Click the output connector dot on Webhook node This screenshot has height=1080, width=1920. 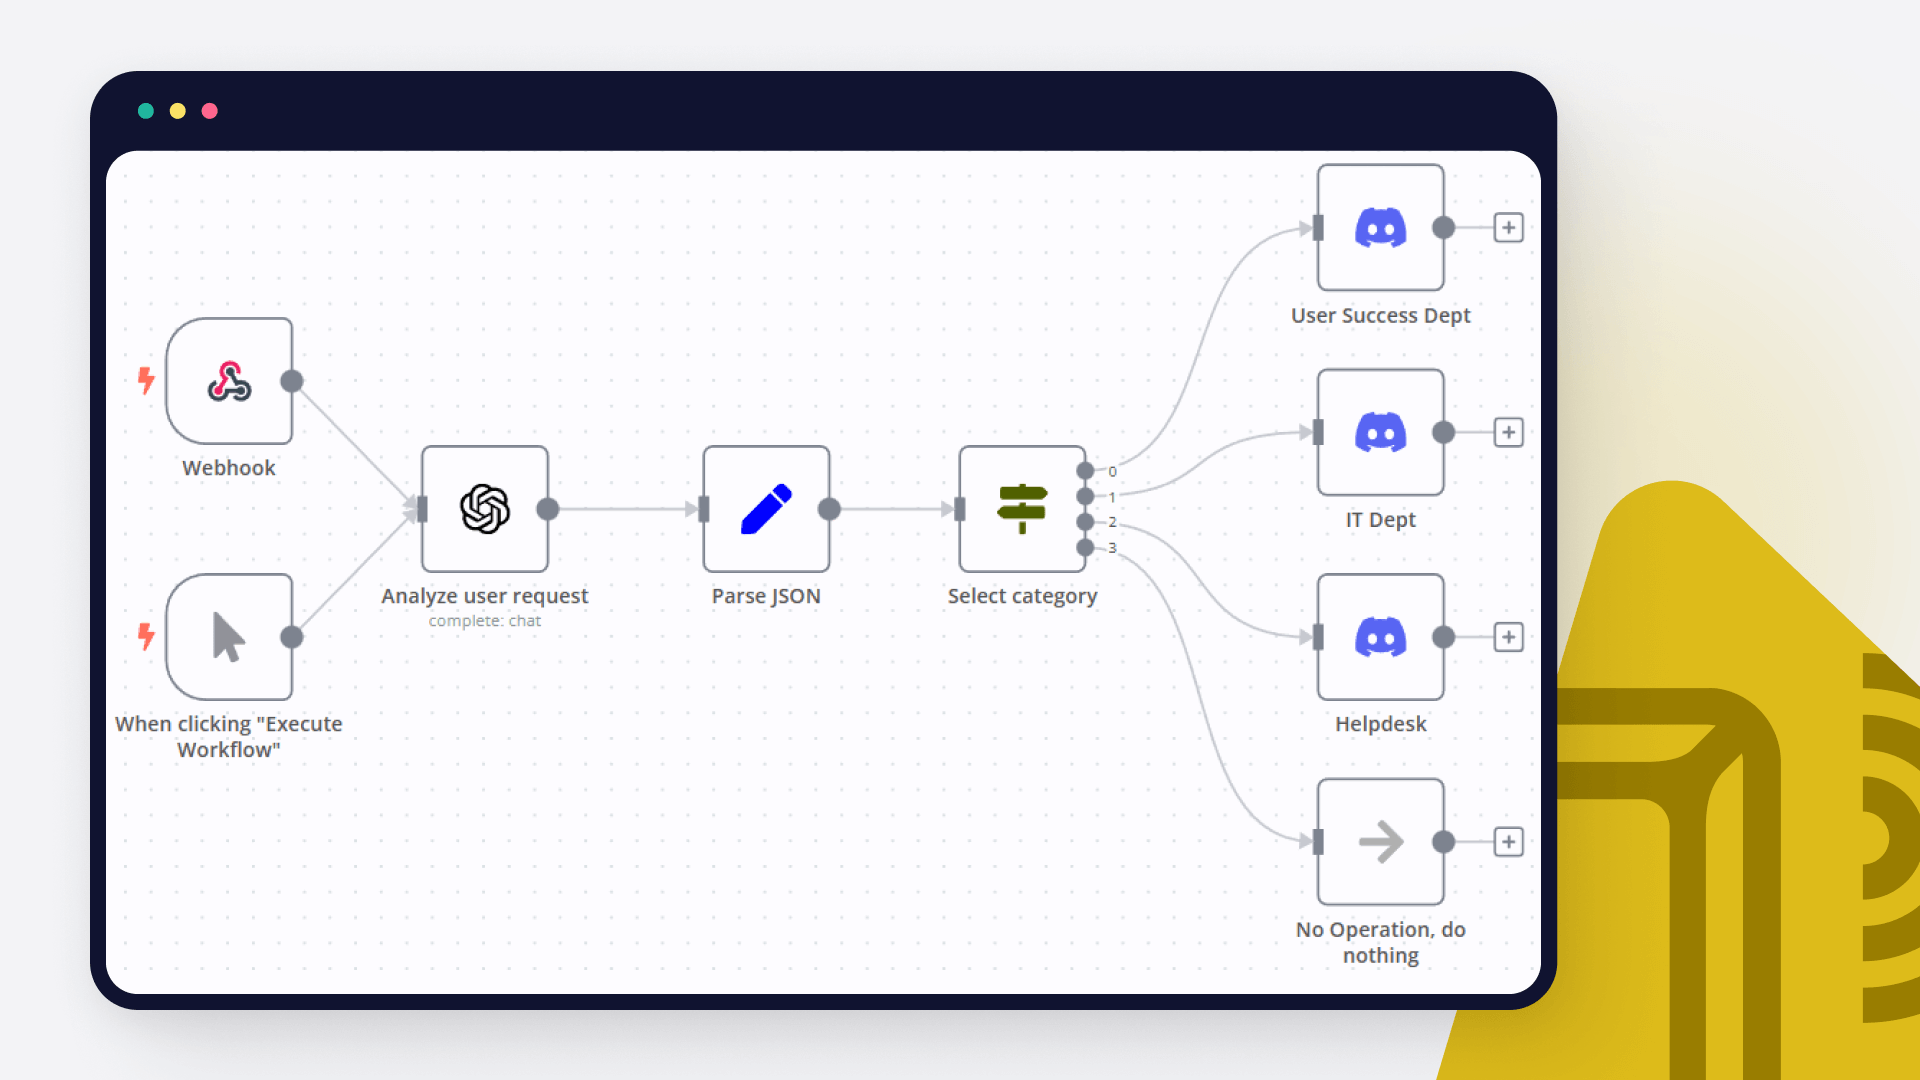(291, 381)
